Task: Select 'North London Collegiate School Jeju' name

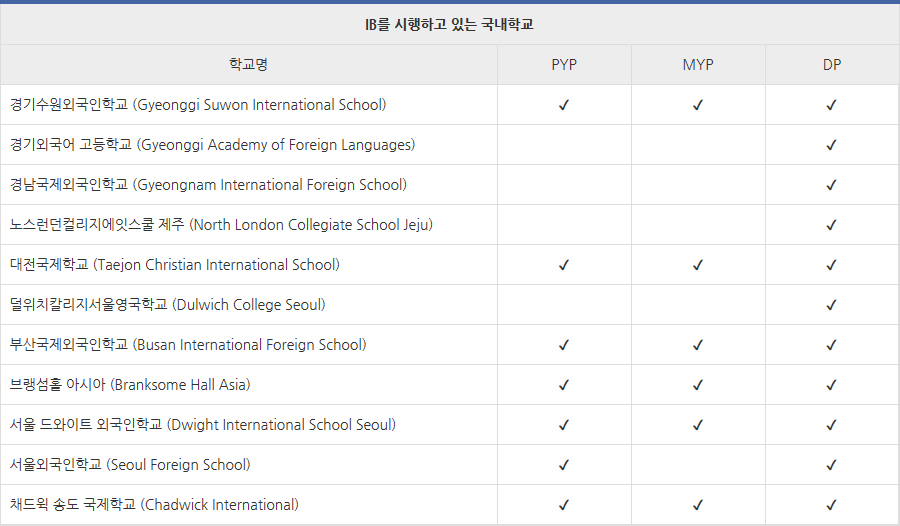Action: pos(222,225)
